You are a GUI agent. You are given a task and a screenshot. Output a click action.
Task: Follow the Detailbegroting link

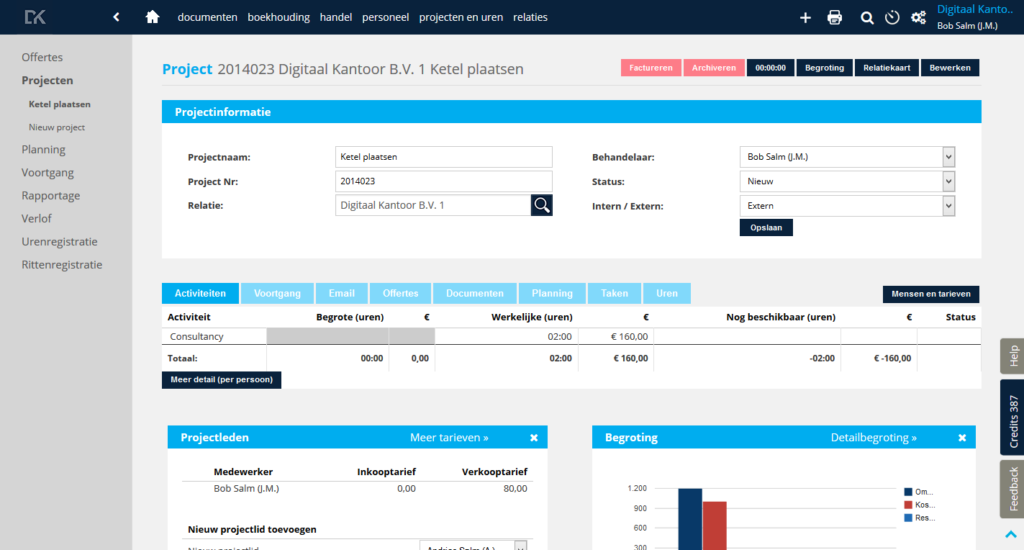pyautogui.click(x=874, y=438)
